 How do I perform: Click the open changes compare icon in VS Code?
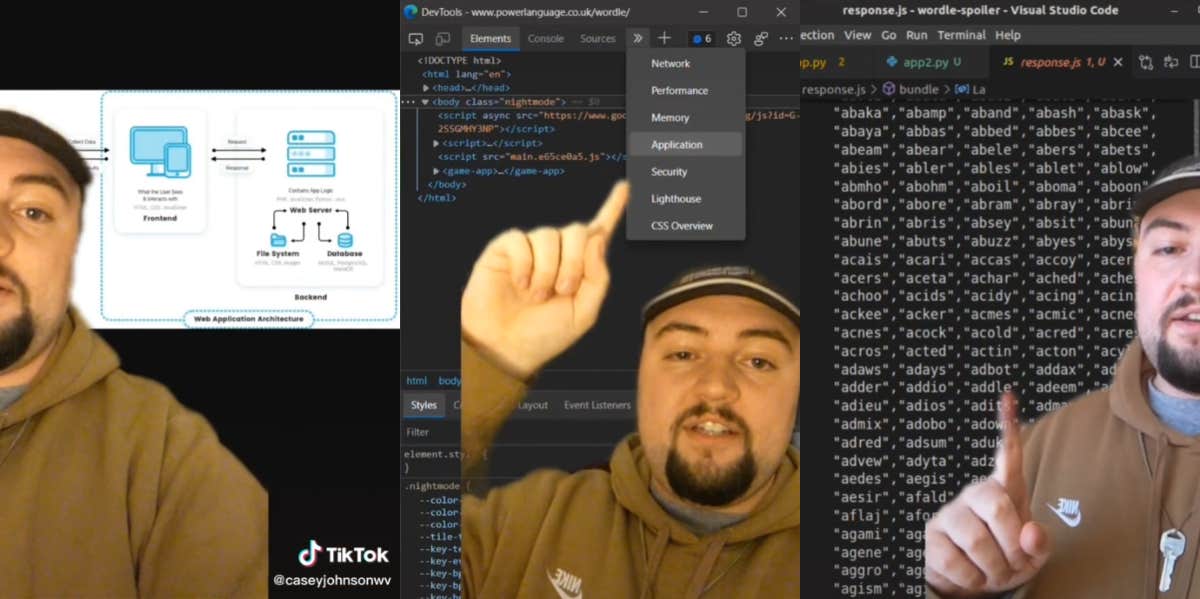point(1147,62)
